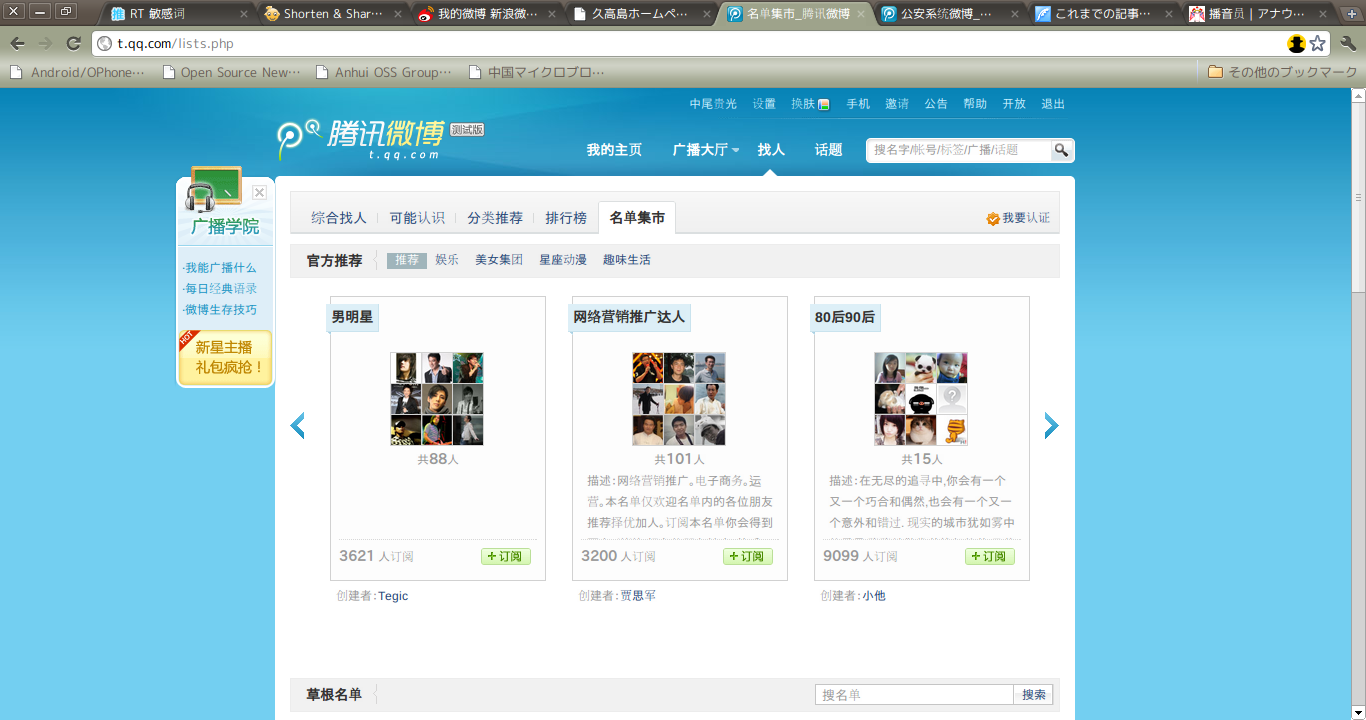Filter official lists by 美女集团
The width and height of the screenshot is (1366, 720).
(x=499, y=260)
